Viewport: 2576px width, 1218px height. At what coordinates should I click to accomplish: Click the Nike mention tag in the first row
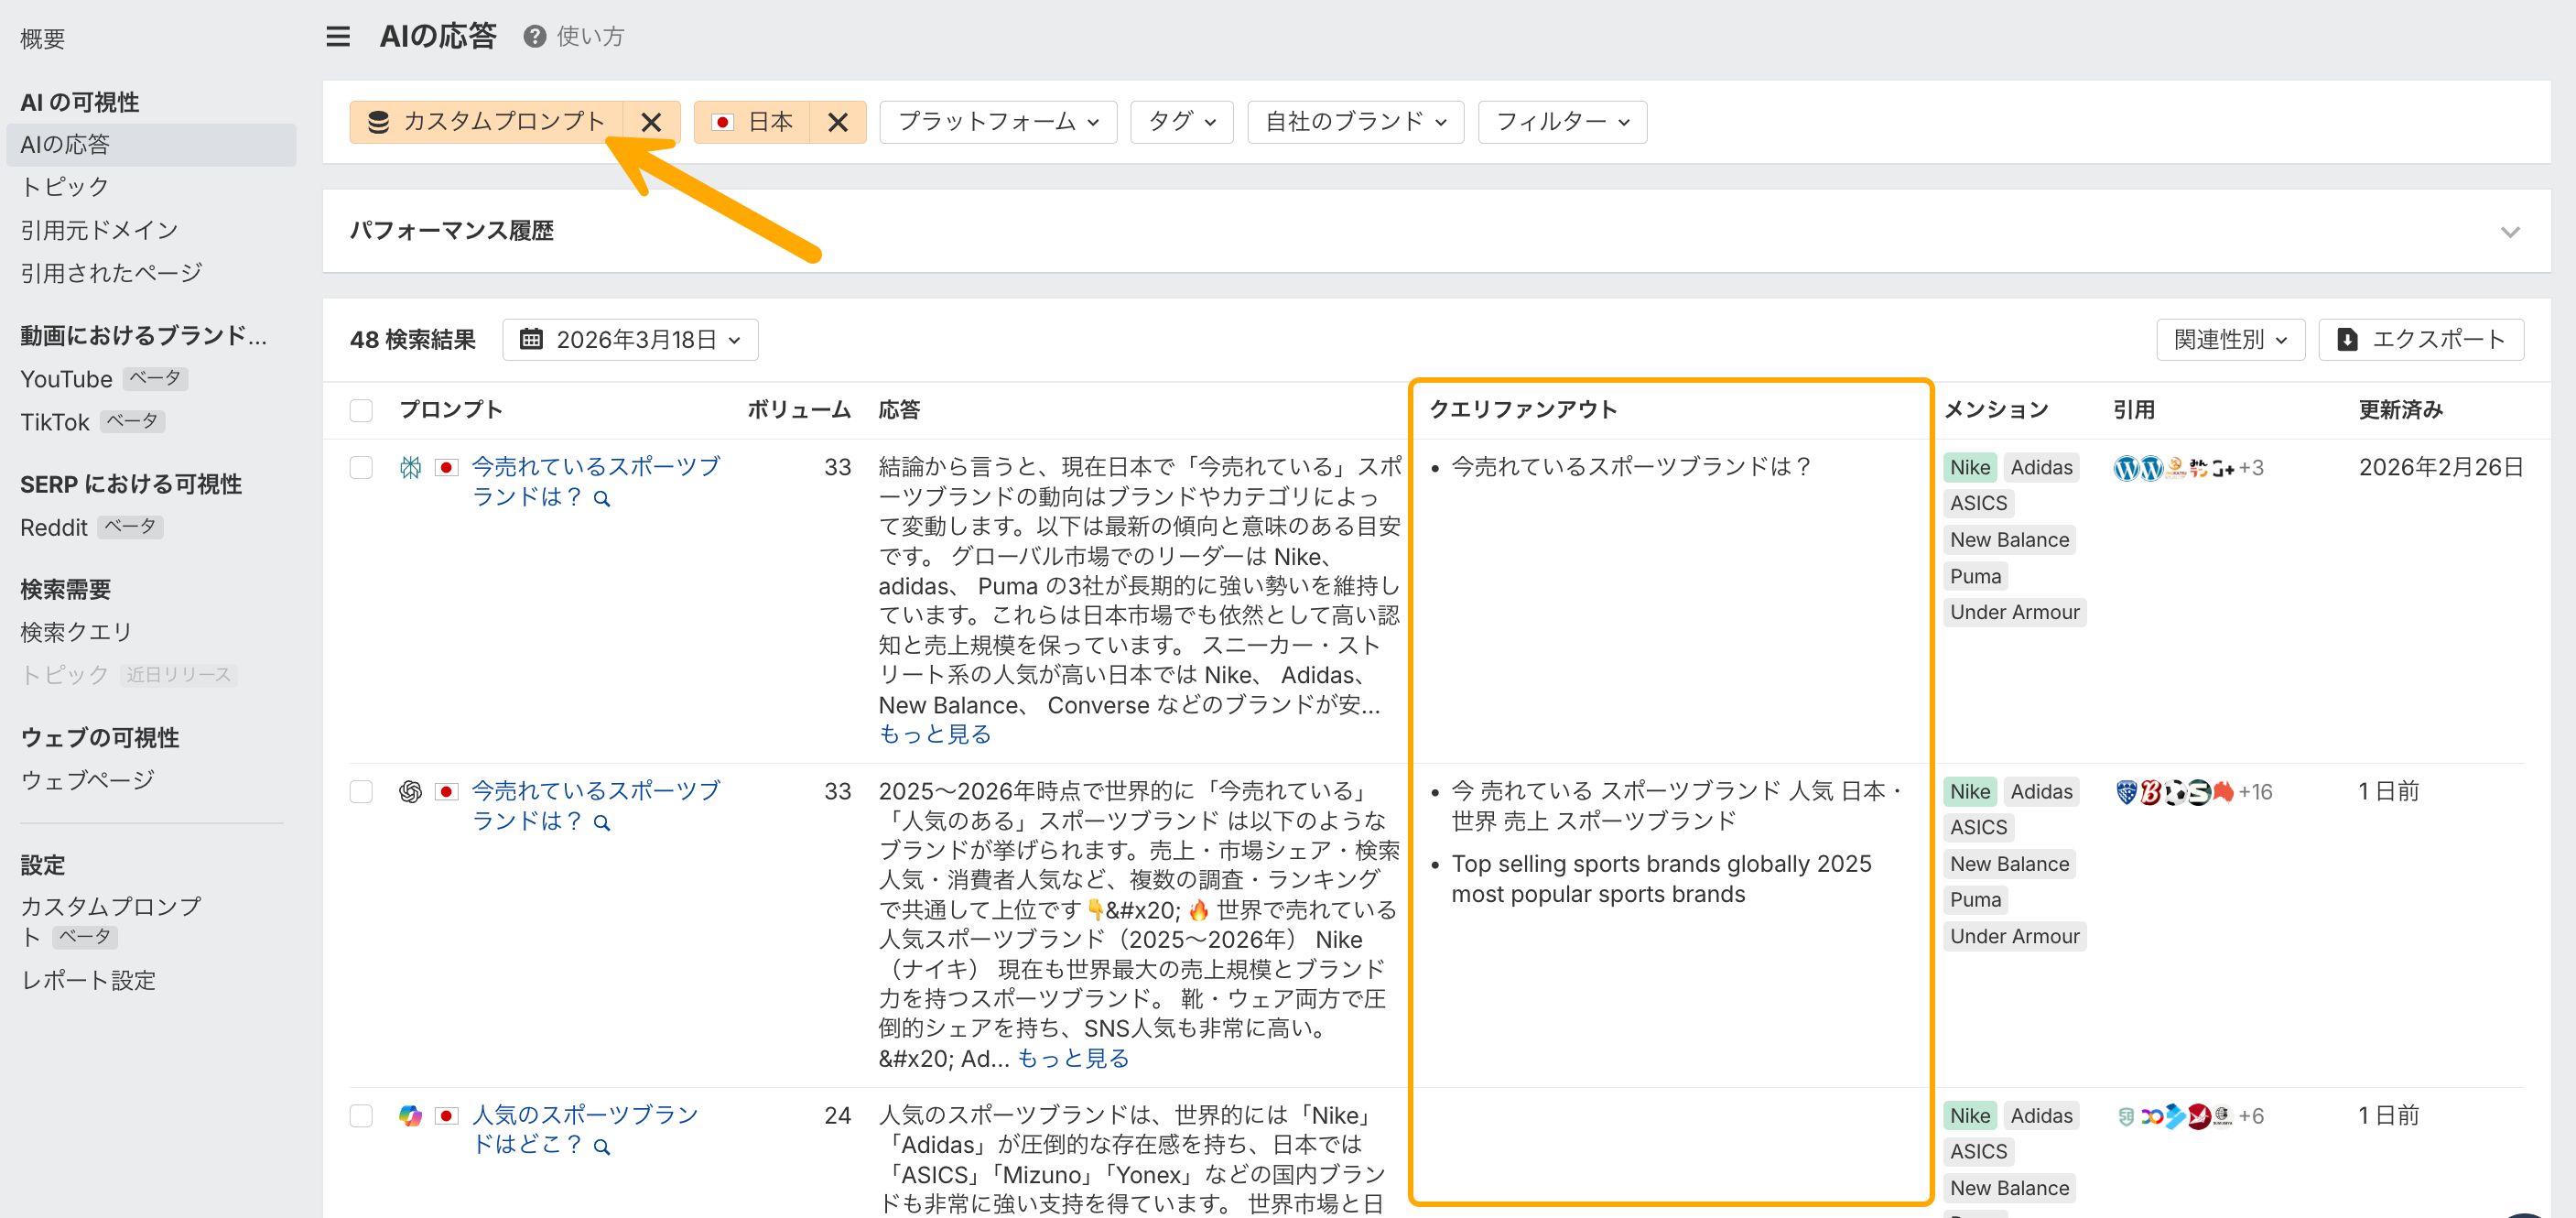[1969, 468]
